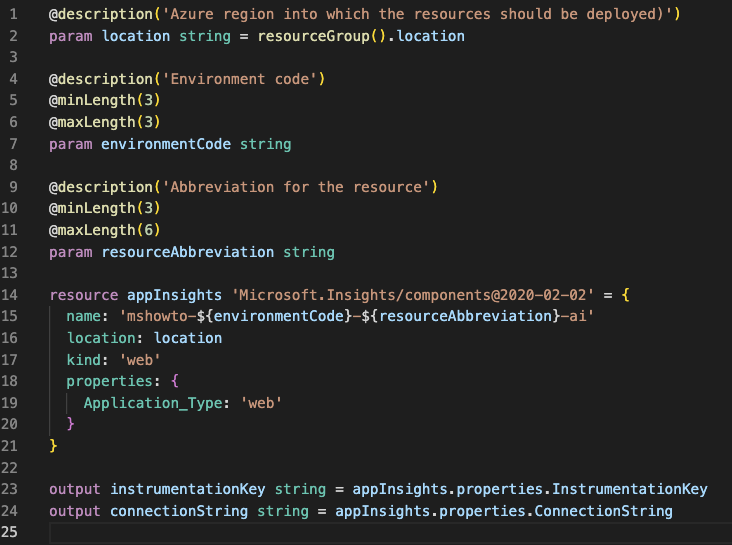The width and height of the screenshot is (732, 545).
Task: Click 'resourceAbbreviation' parameter declaration on line 12
Action: [x=188, y=252]
